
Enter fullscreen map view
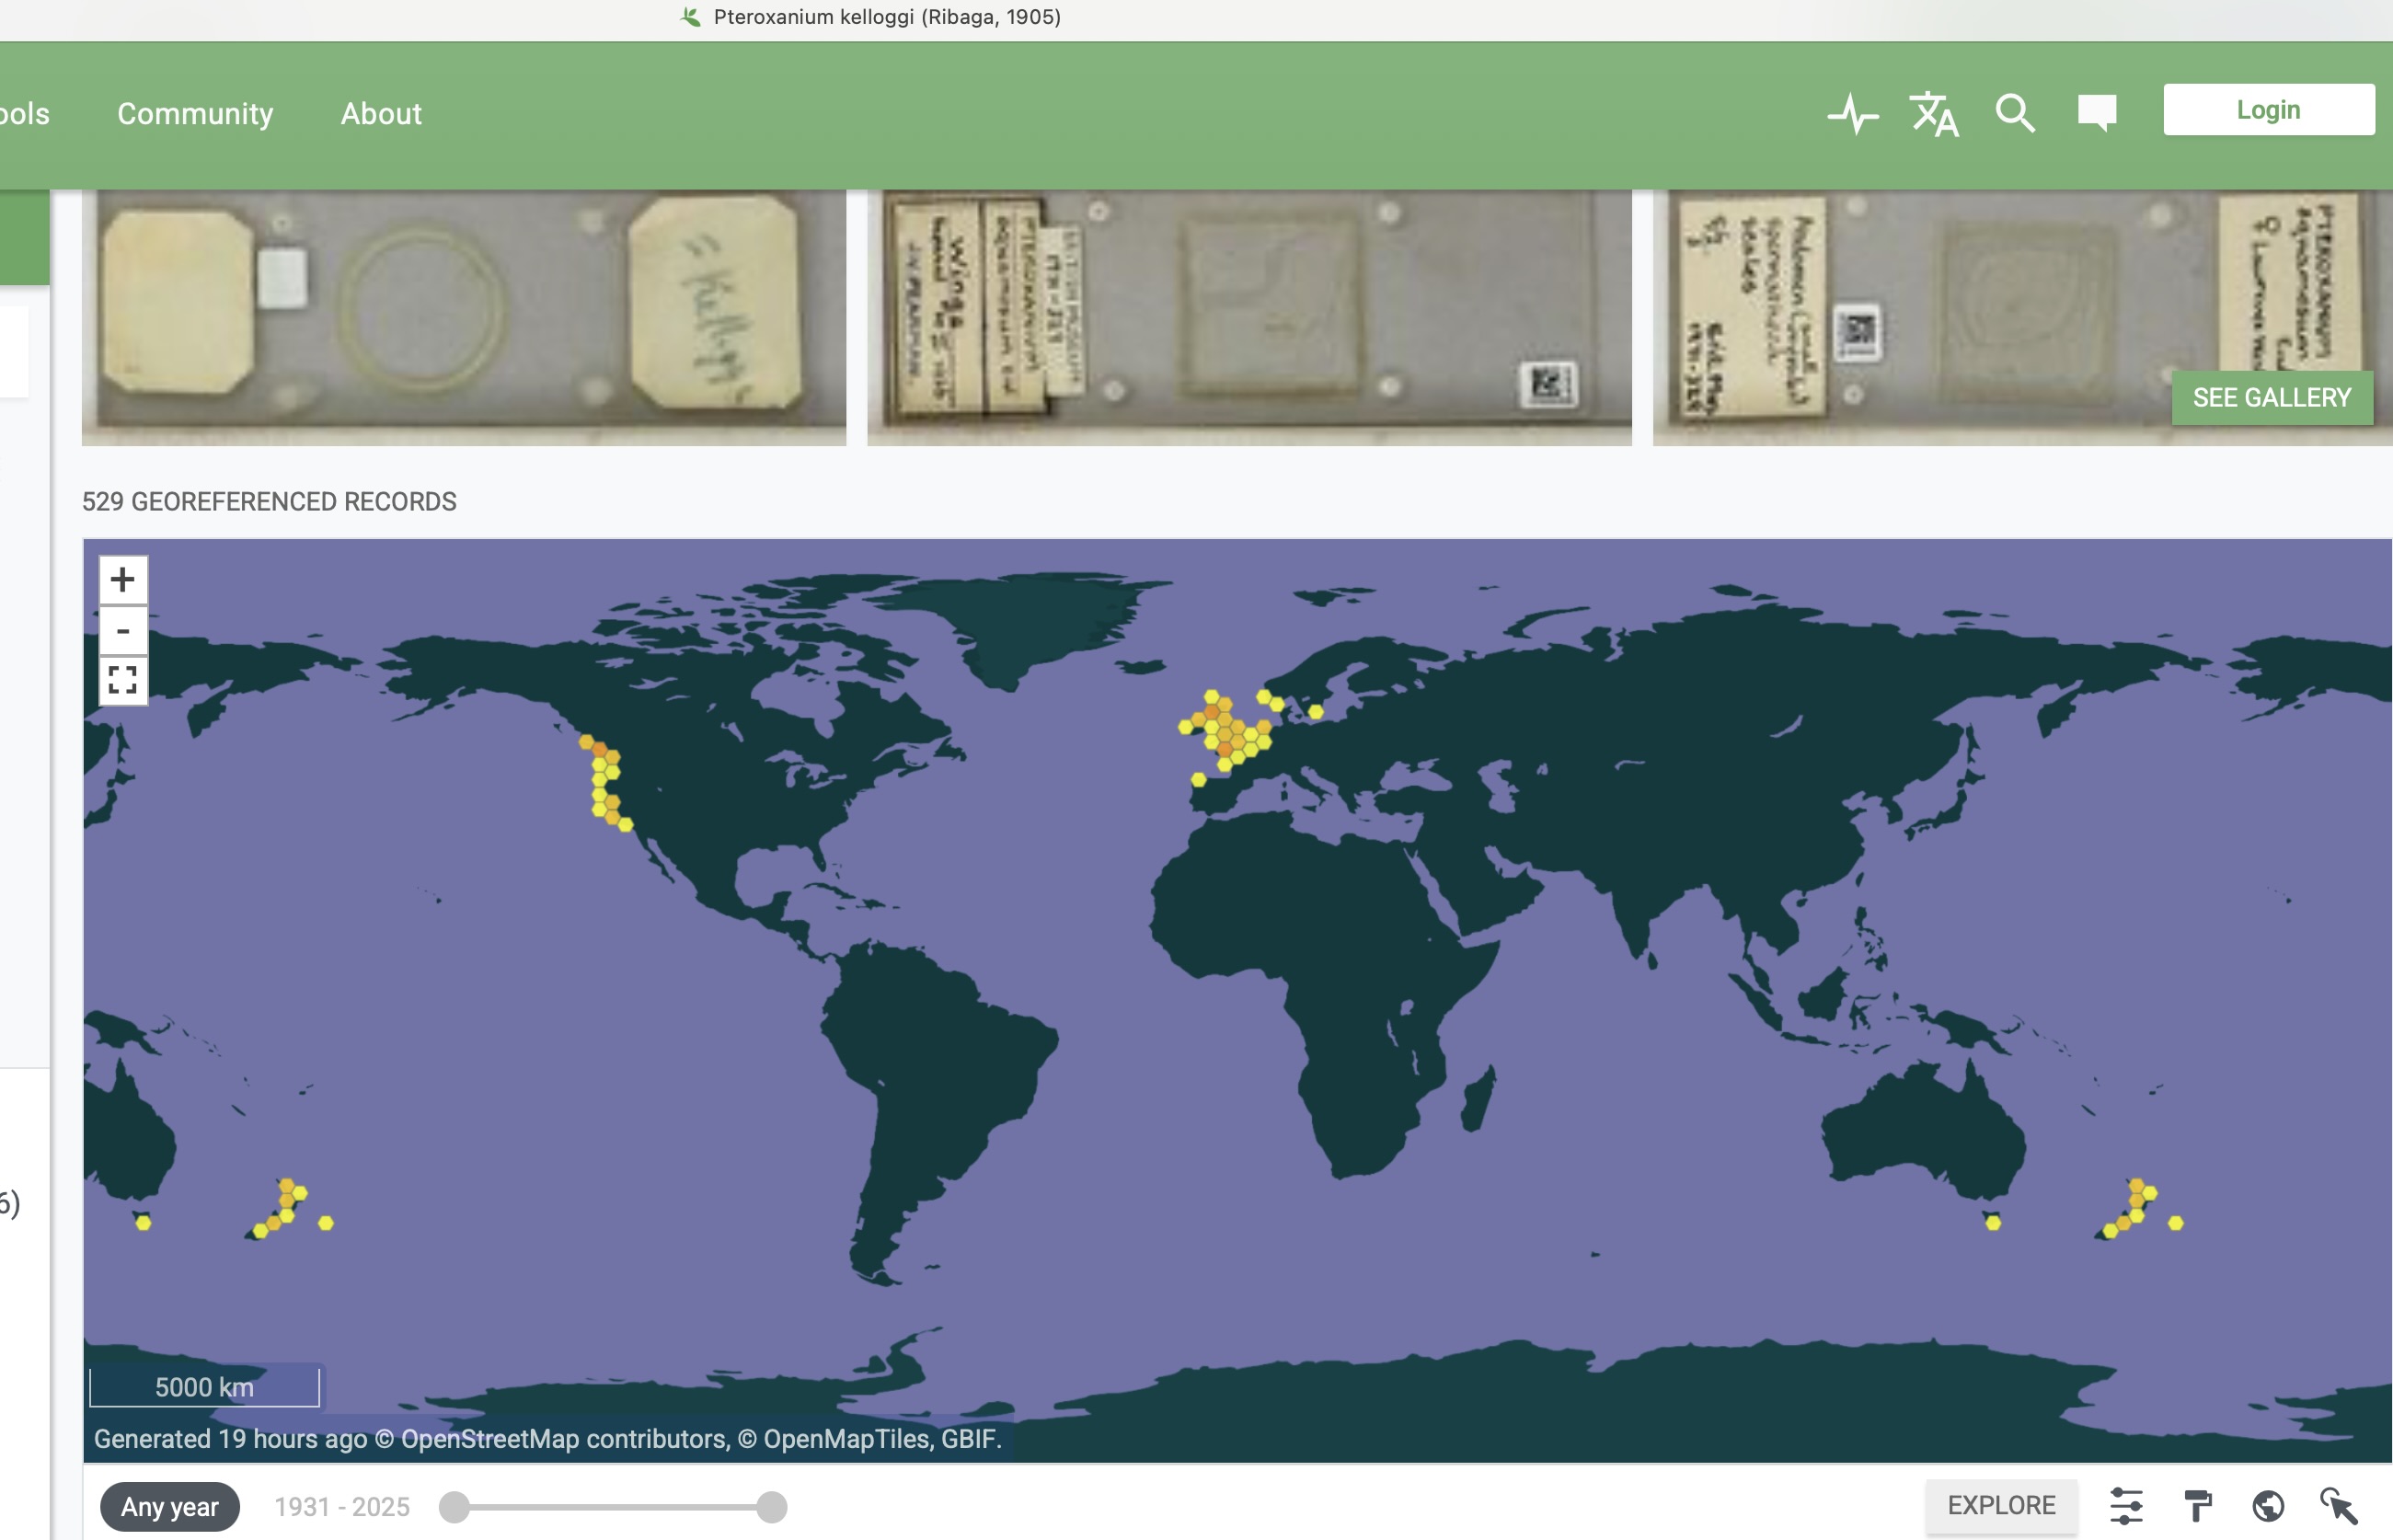(x=123, y=680)
